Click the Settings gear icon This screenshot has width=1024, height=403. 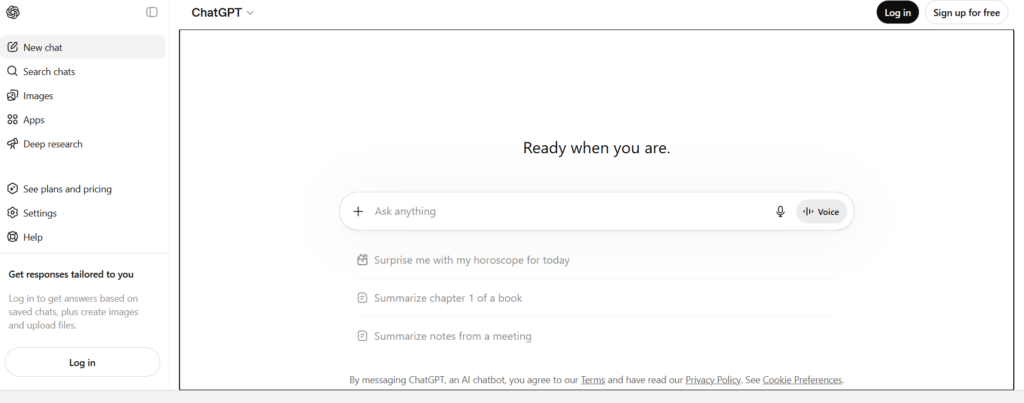[12, 213]
